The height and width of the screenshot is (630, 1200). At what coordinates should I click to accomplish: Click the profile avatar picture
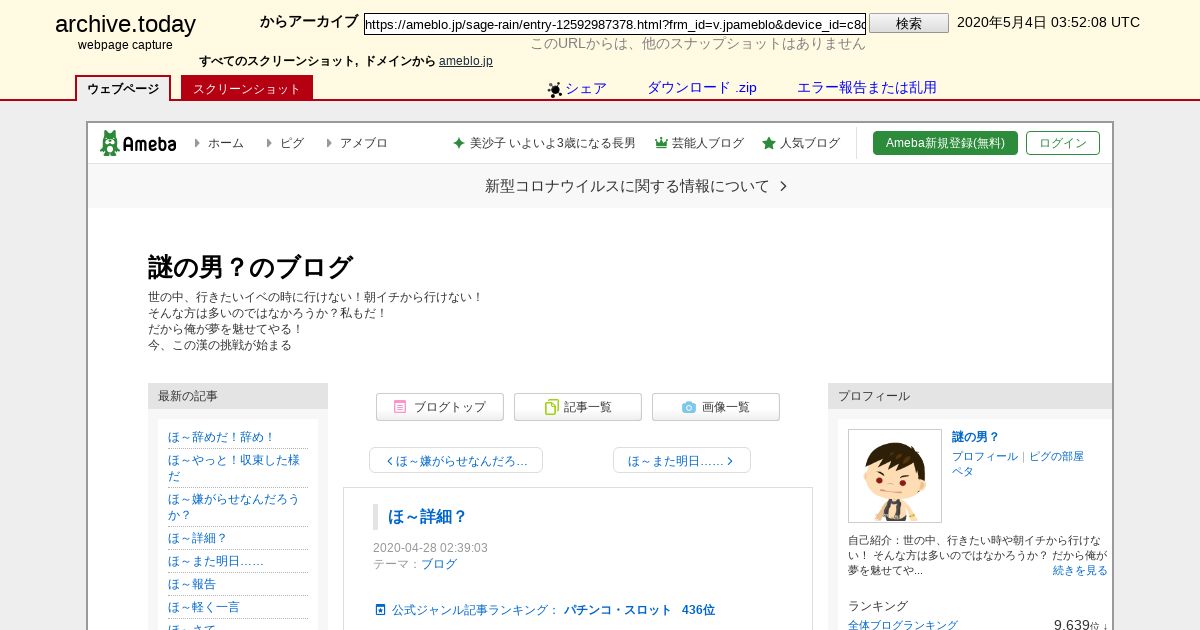coord(895,476)
